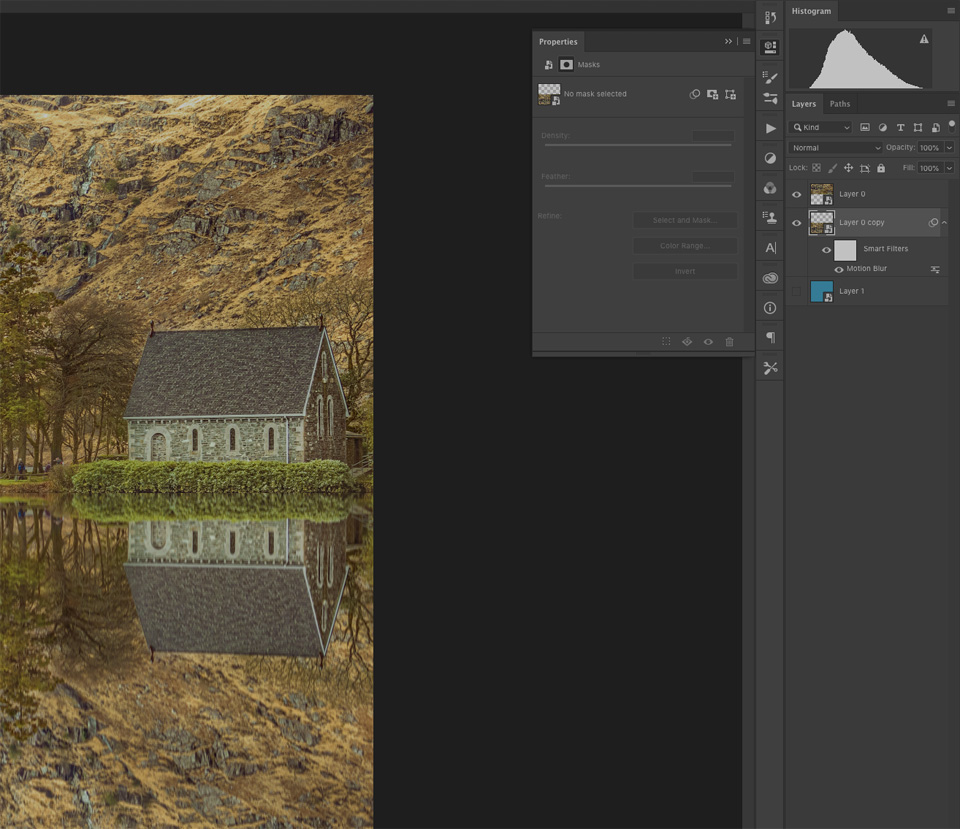
Task: Toggle visibility of the Motion Blur filter
Action: tap(839, 269)
